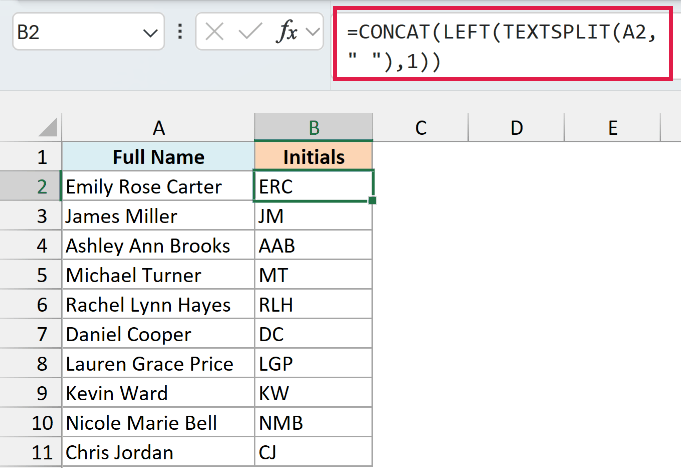This screenshot has height=468, width=681.
Task: Click the cell Michael Turner
Action: (158, 275)
